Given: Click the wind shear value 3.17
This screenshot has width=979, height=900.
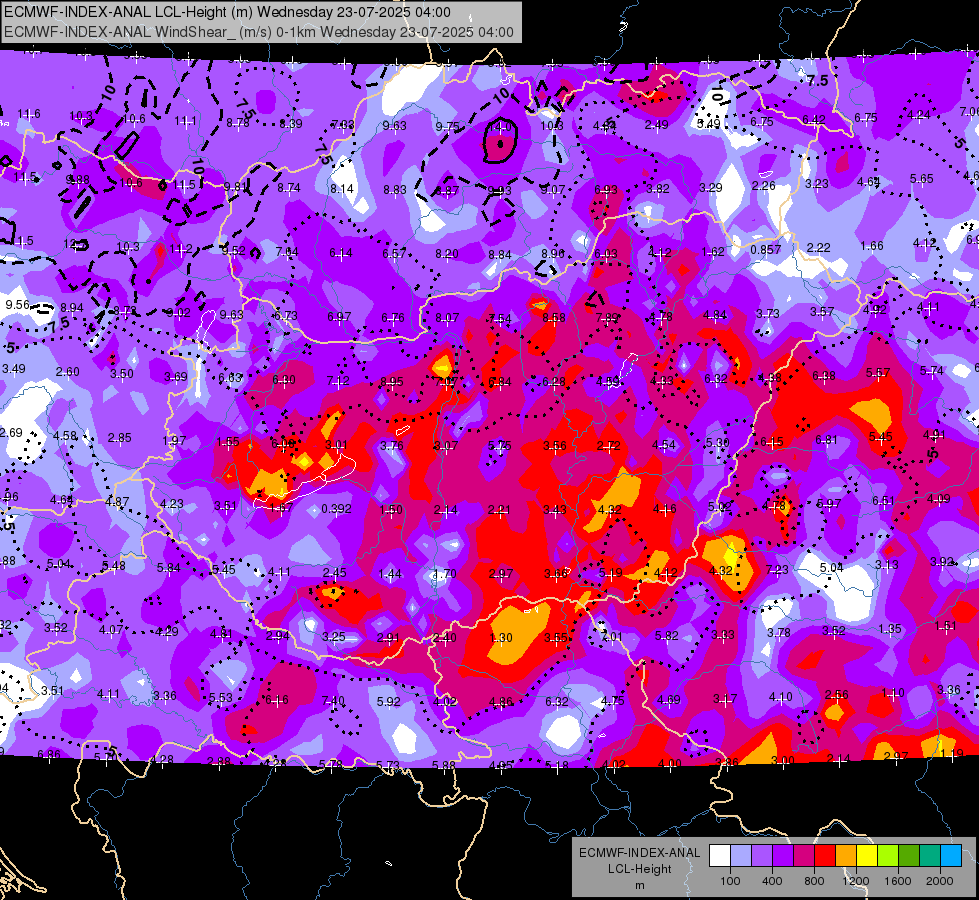Looking at the screenshot, I should 725,699.
